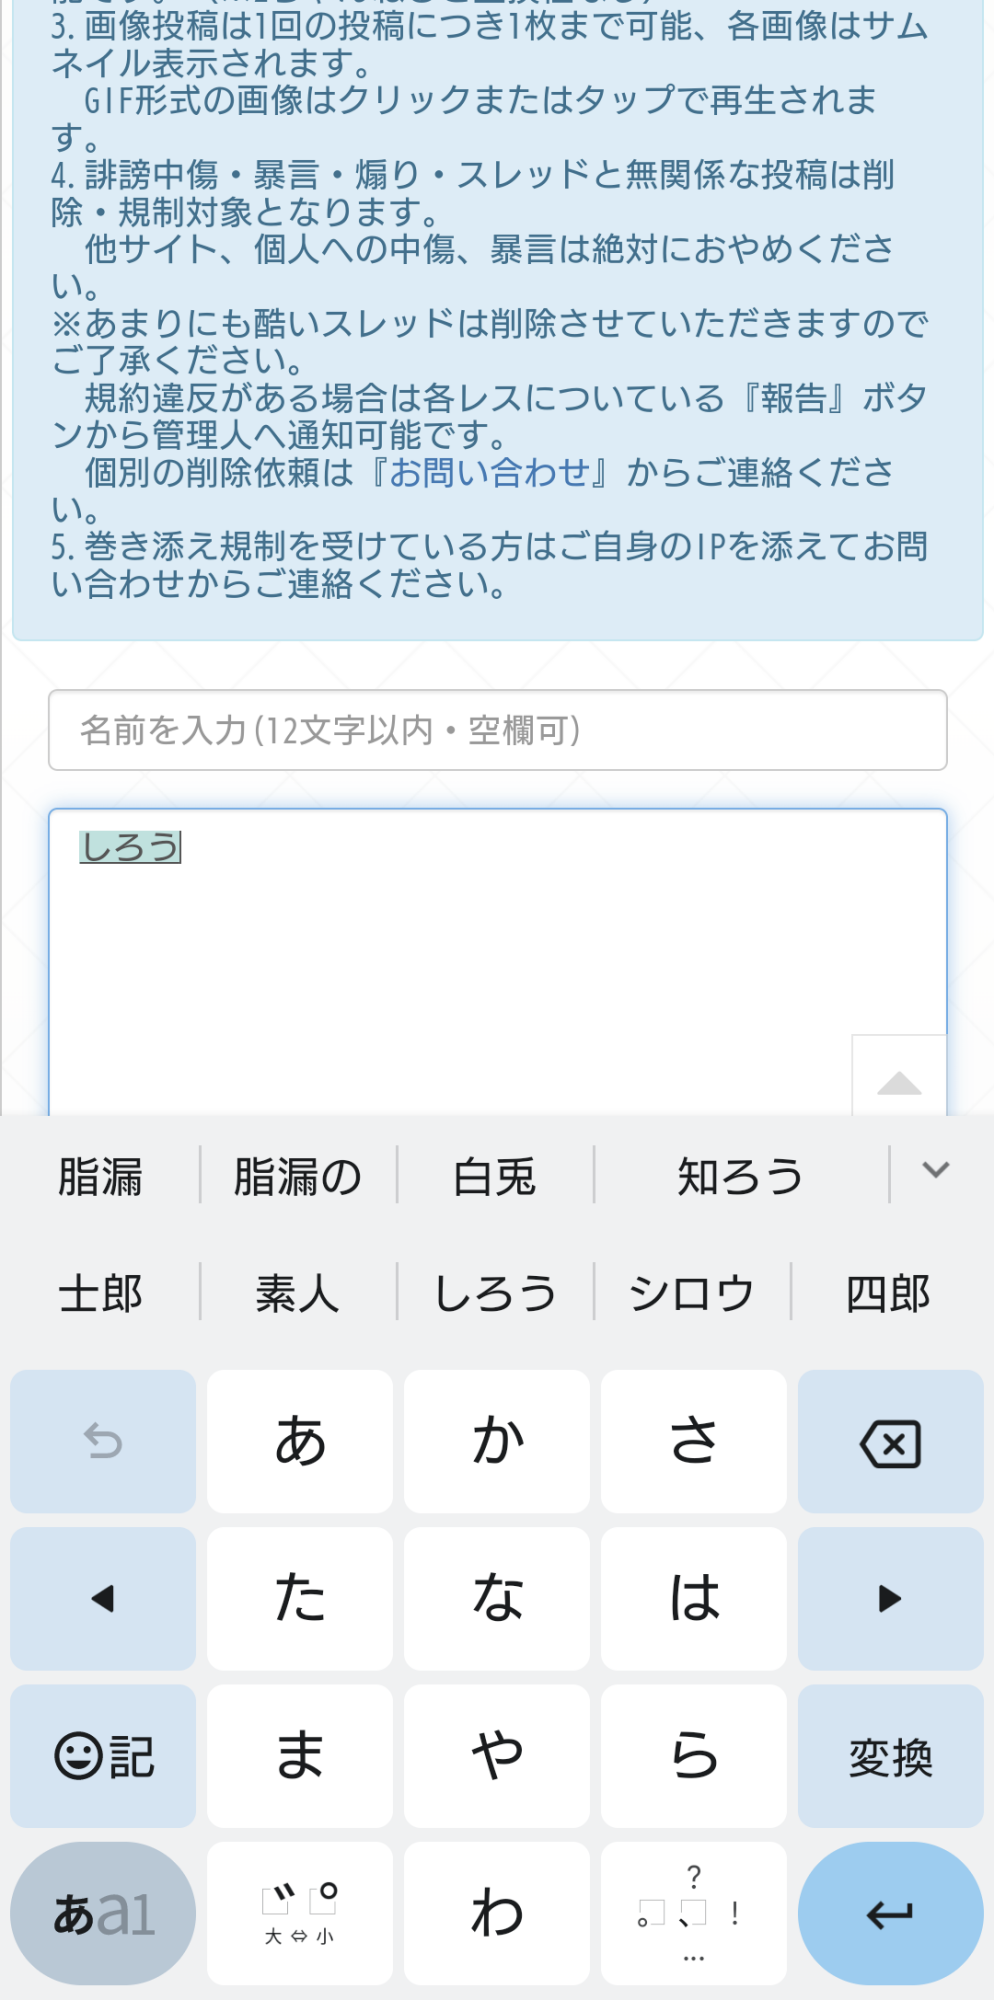Open the お問い合わせ contact link
Viewport: 994px width, 2000px height.
[489, 472]
